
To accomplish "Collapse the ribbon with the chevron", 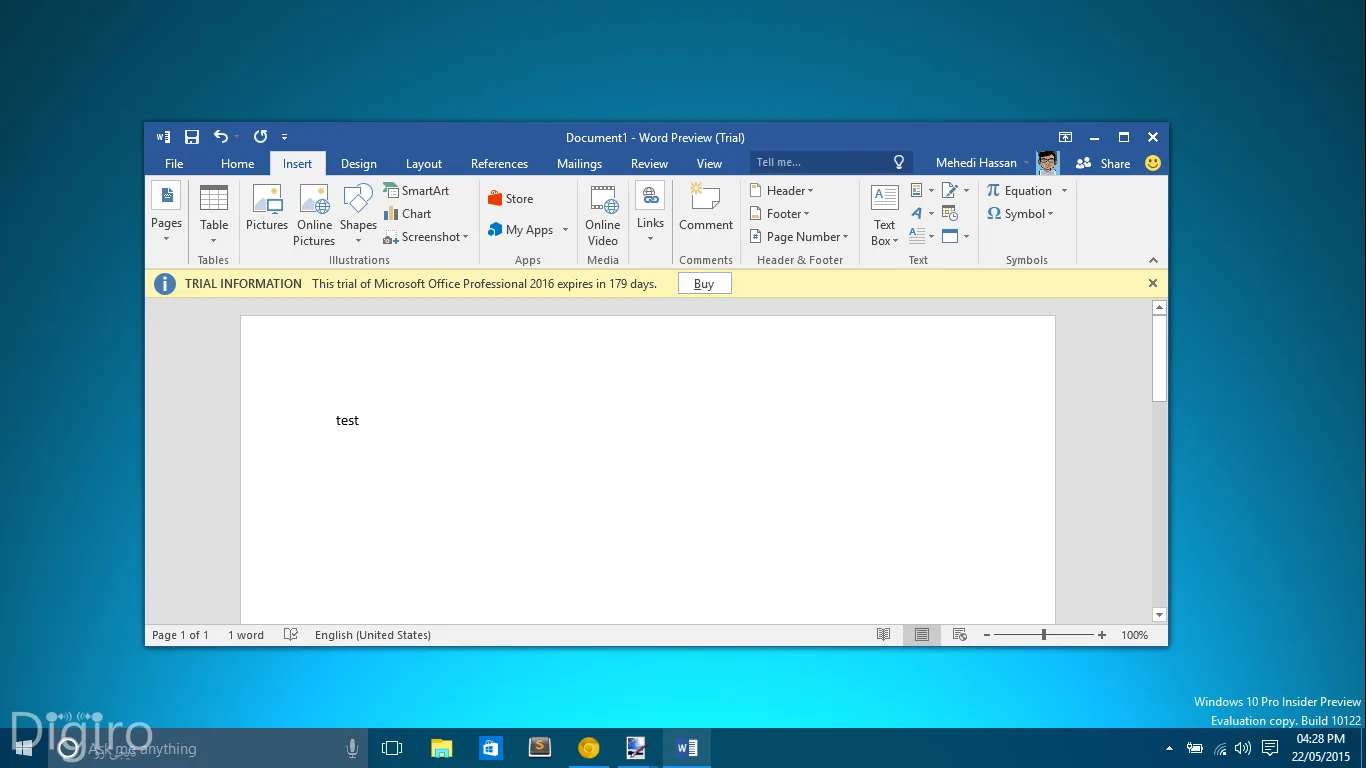I will pos(1153,260).
